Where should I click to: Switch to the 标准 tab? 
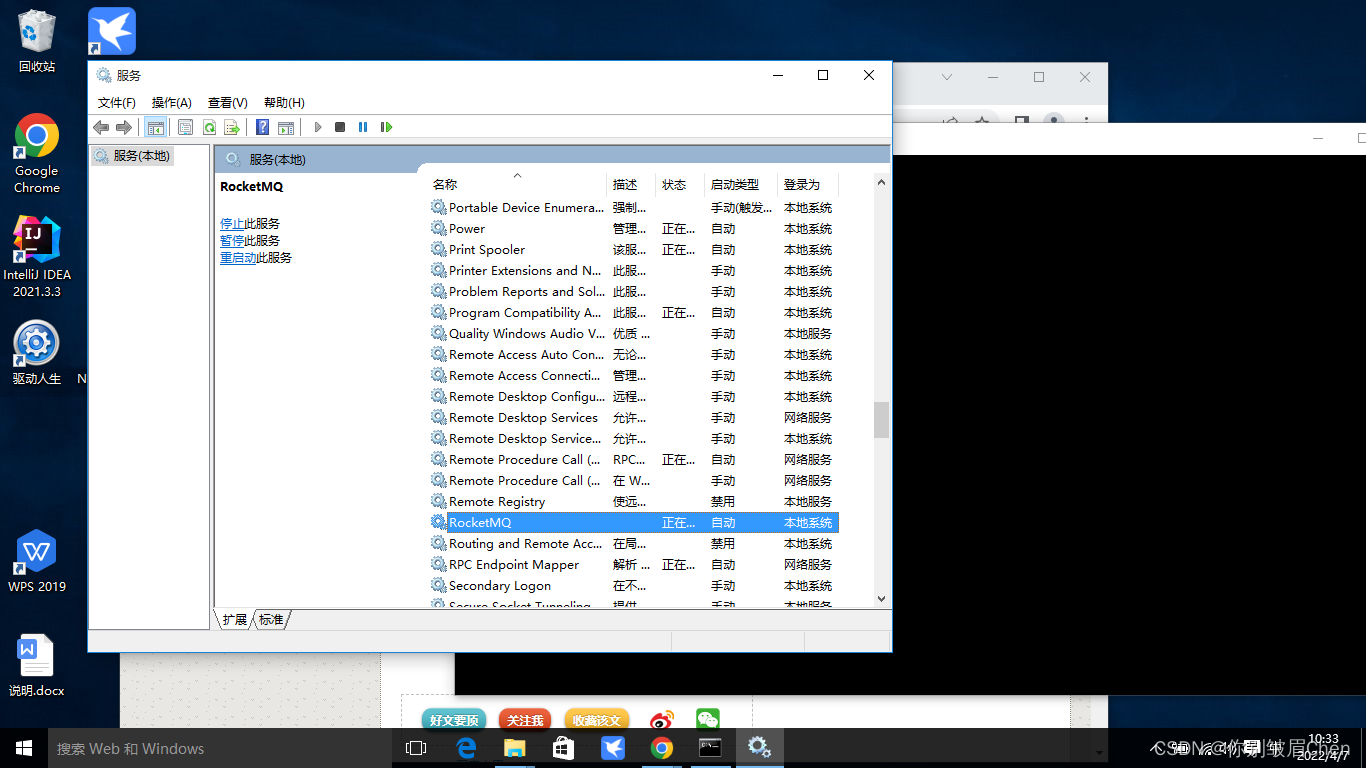(271, 620)
